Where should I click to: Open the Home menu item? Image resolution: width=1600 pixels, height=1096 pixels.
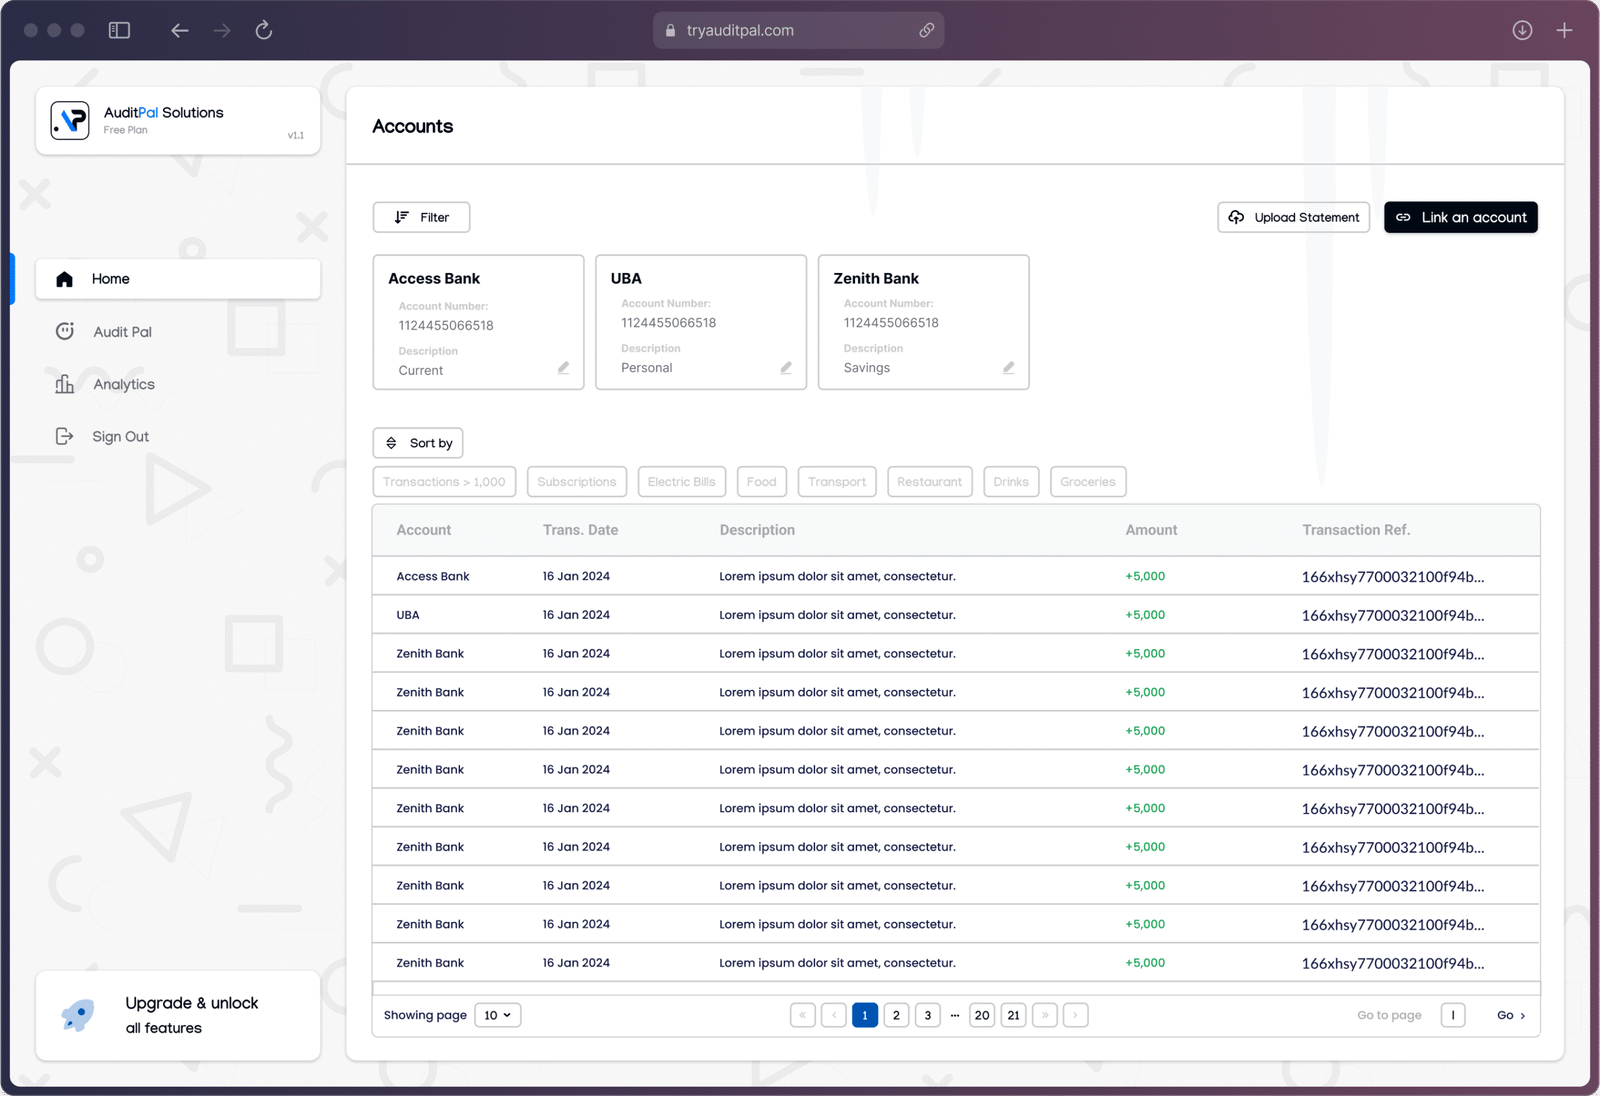[x=178, y=279]
